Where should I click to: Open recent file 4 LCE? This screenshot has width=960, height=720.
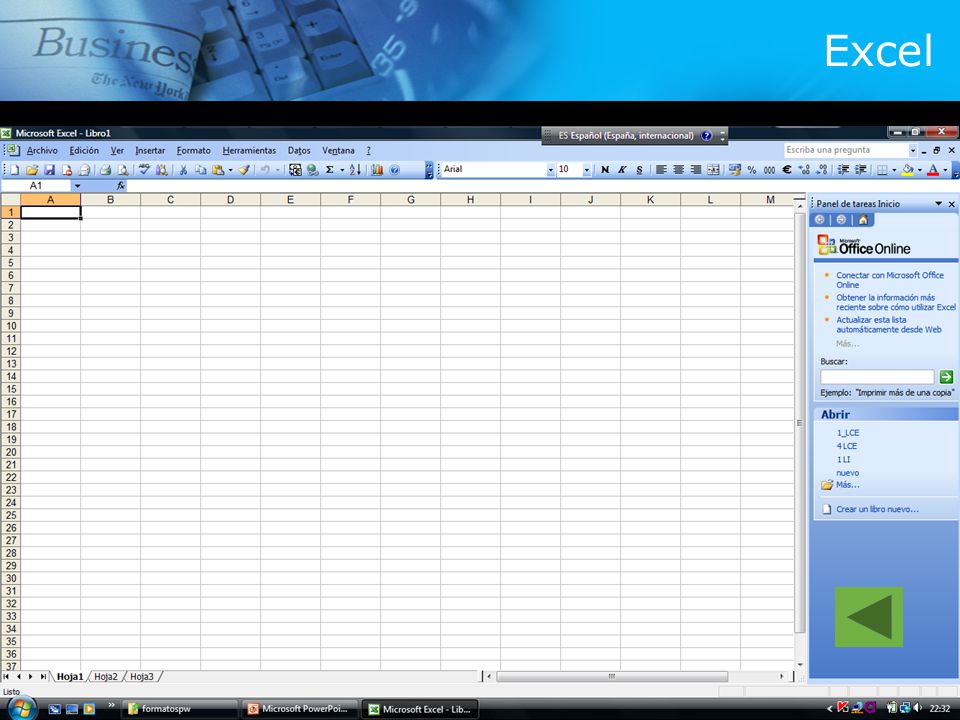847,446
